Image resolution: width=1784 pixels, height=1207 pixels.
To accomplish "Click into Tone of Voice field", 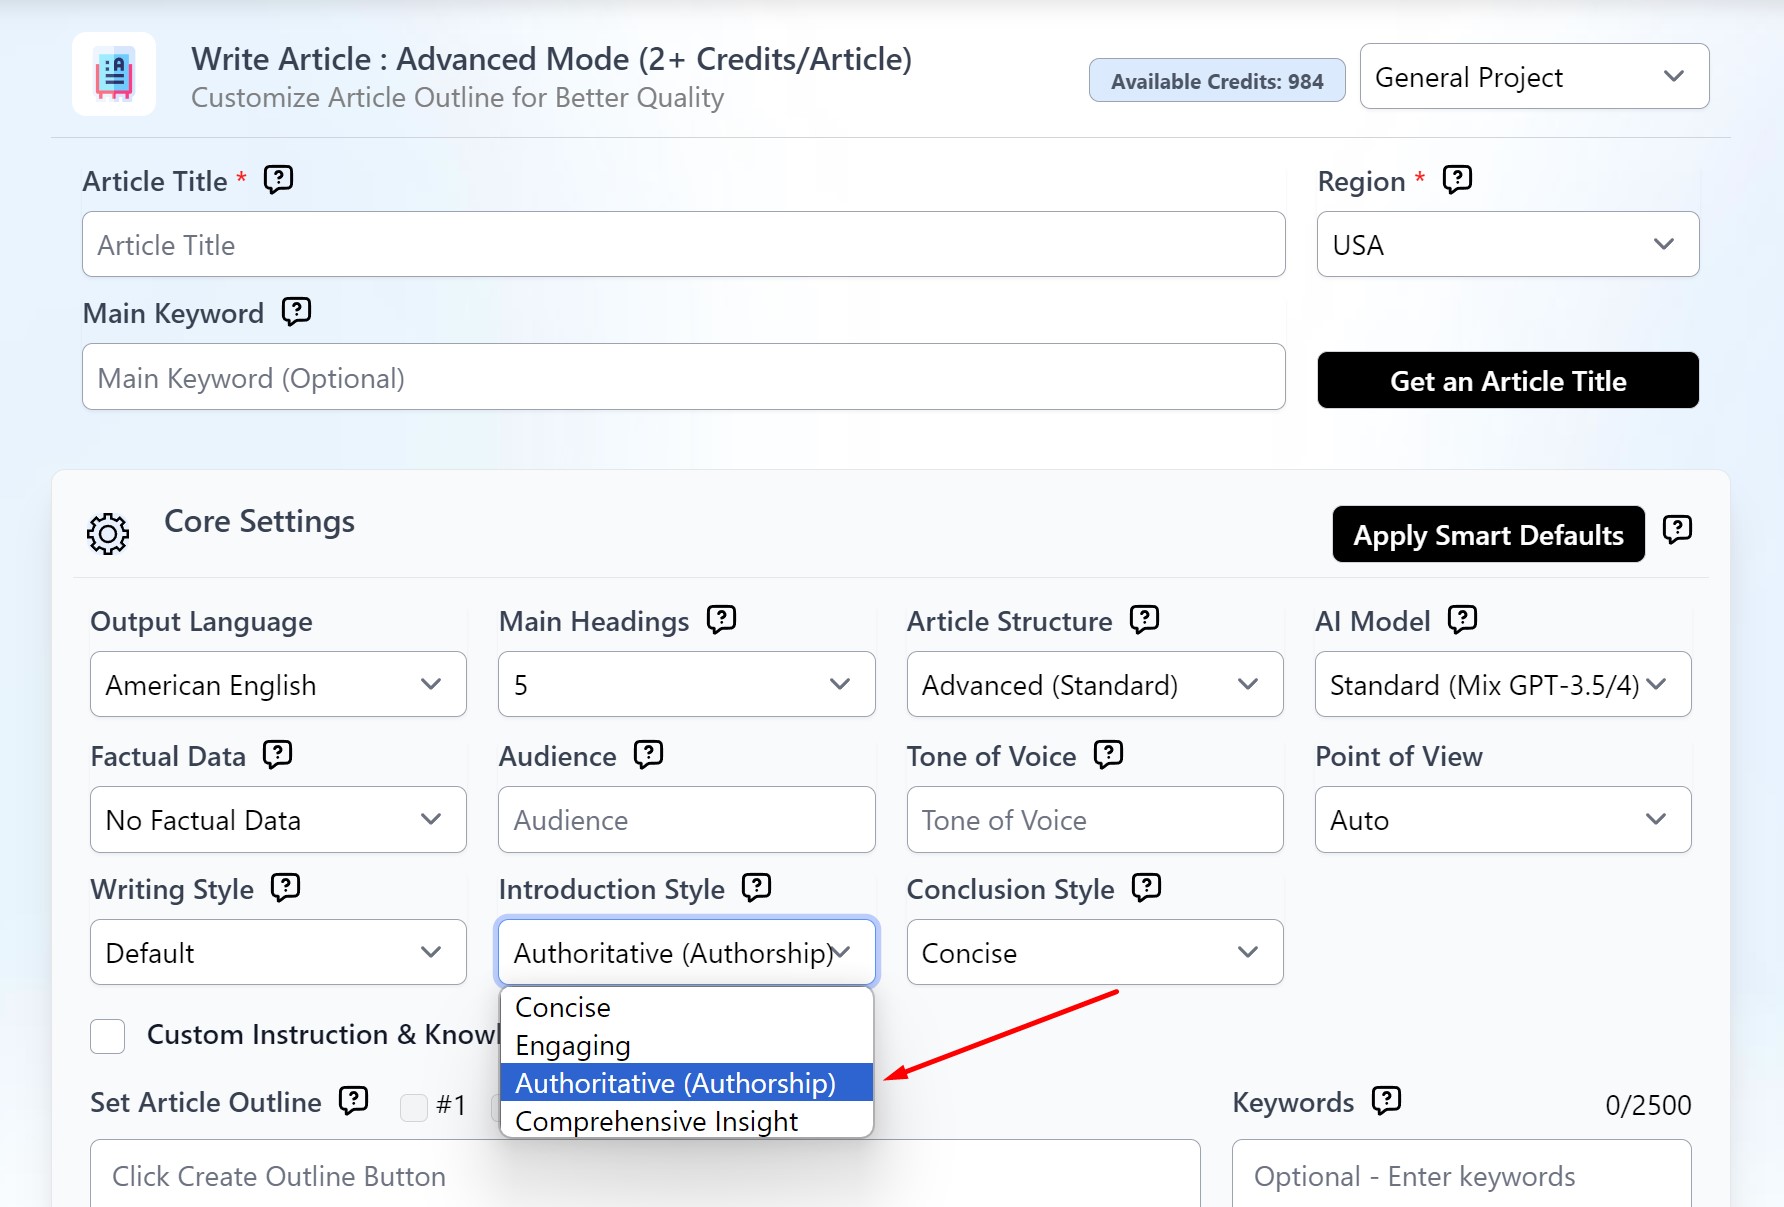I will pyautogui.click(x=1095, y=819).
